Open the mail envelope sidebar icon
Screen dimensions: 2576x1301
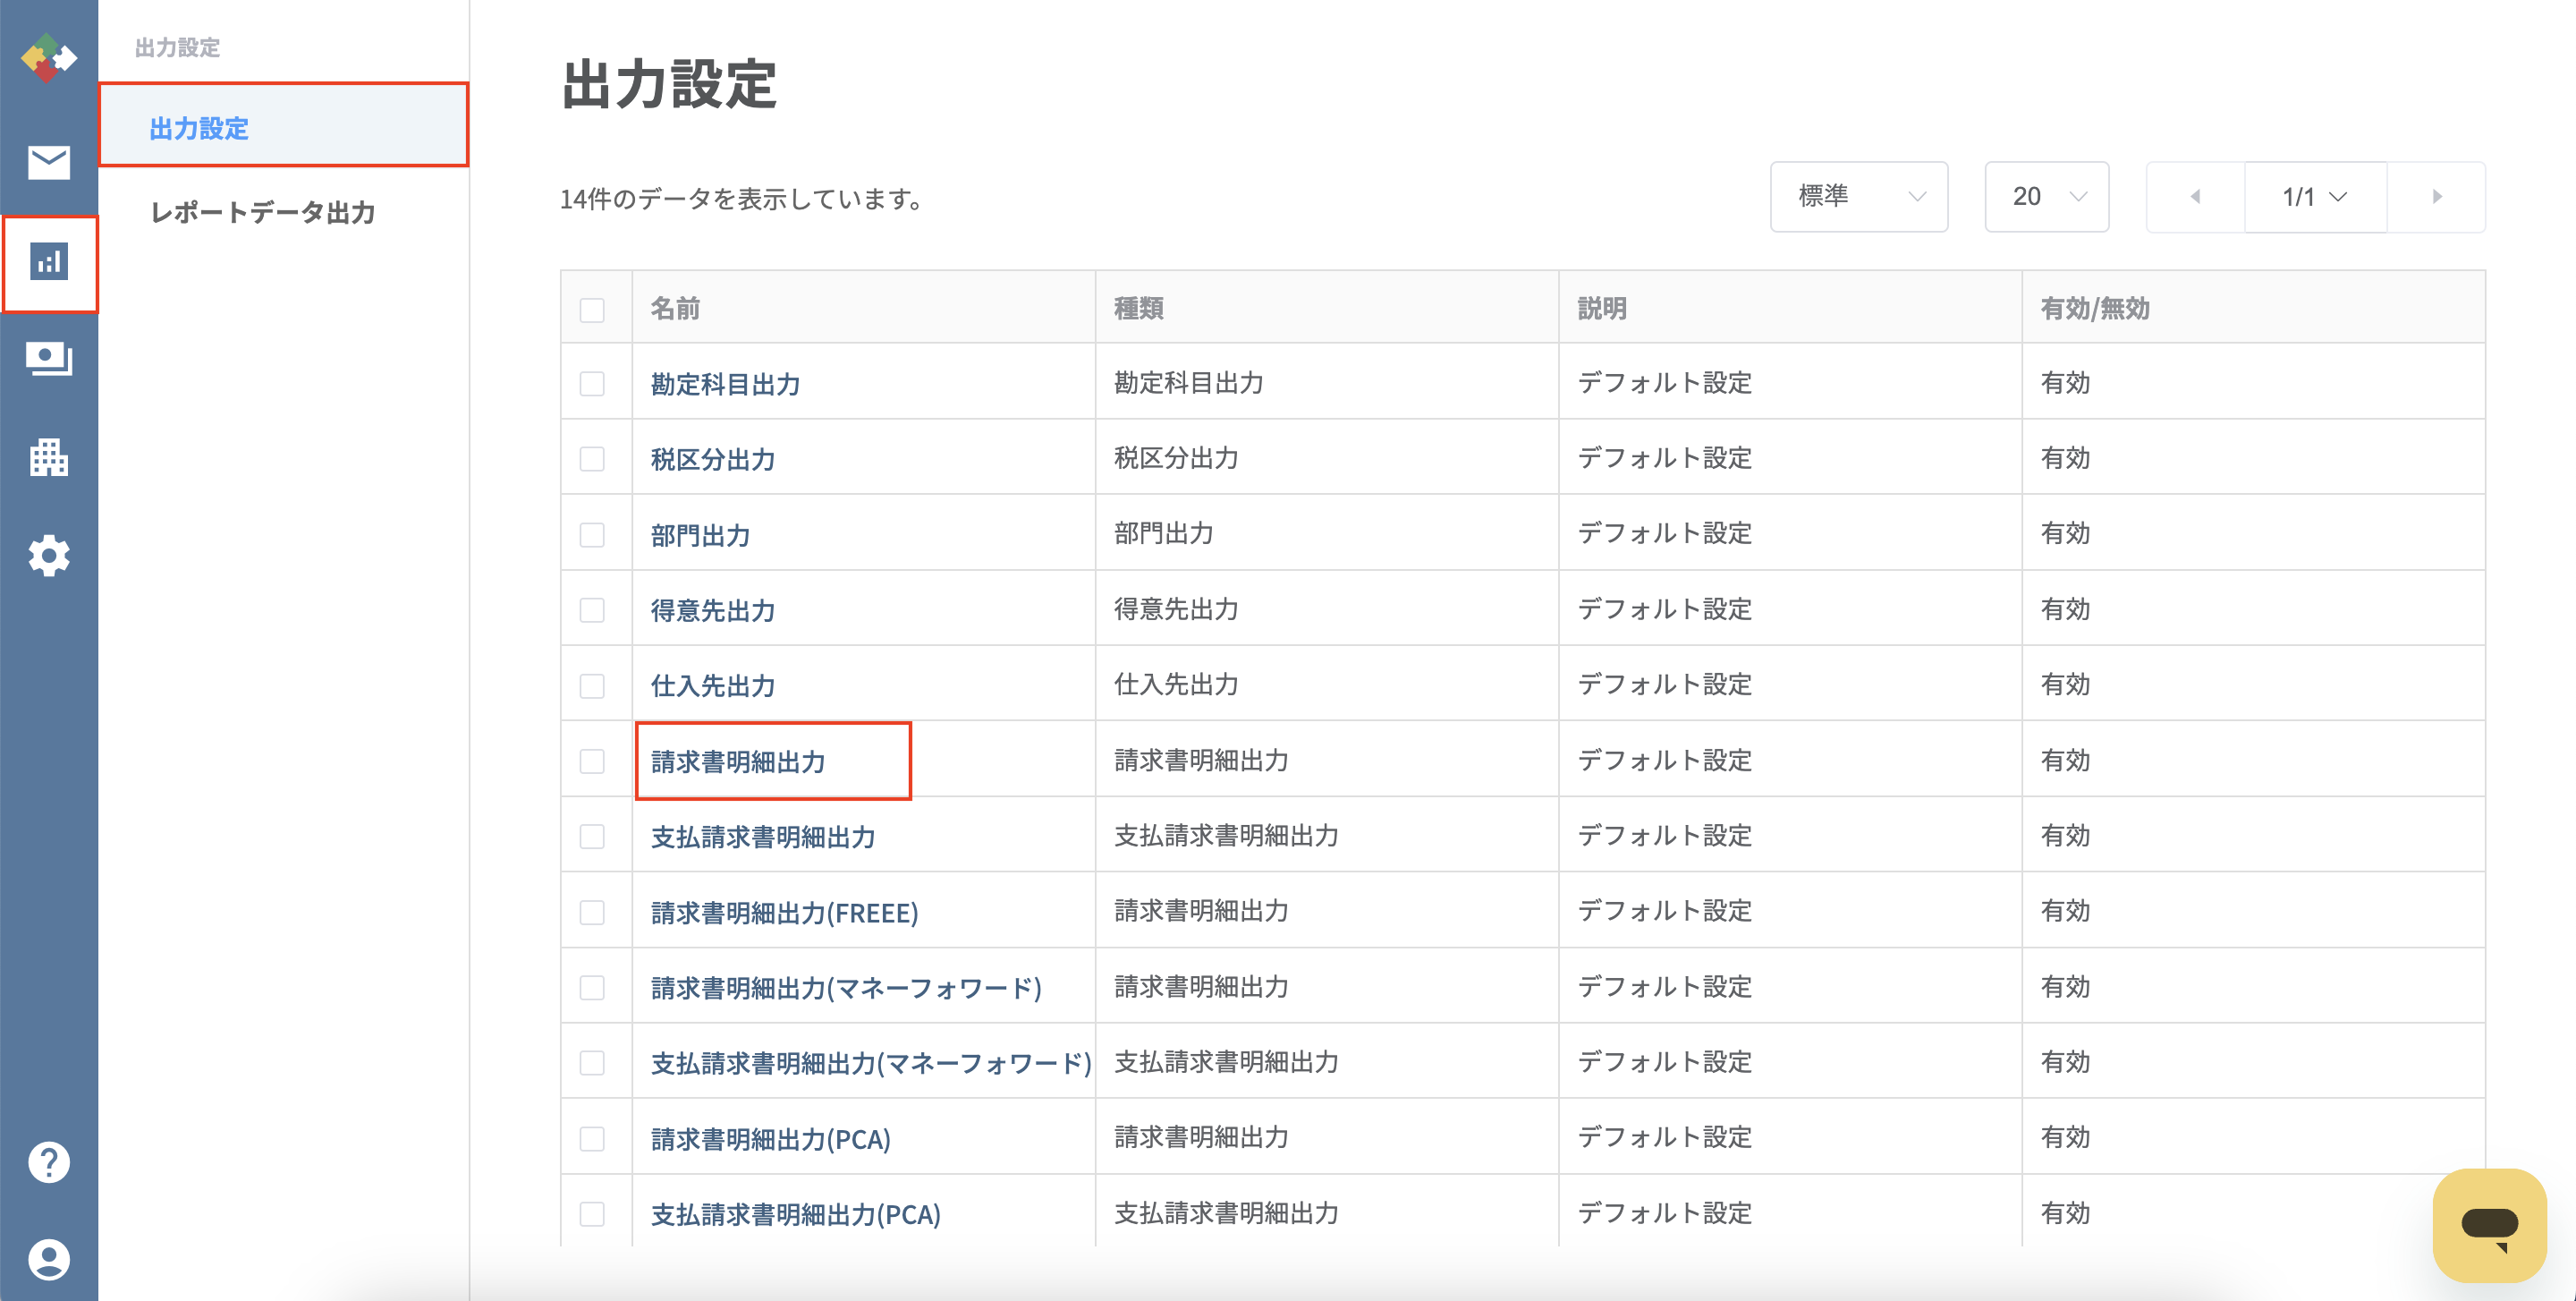tap(48, 162)
